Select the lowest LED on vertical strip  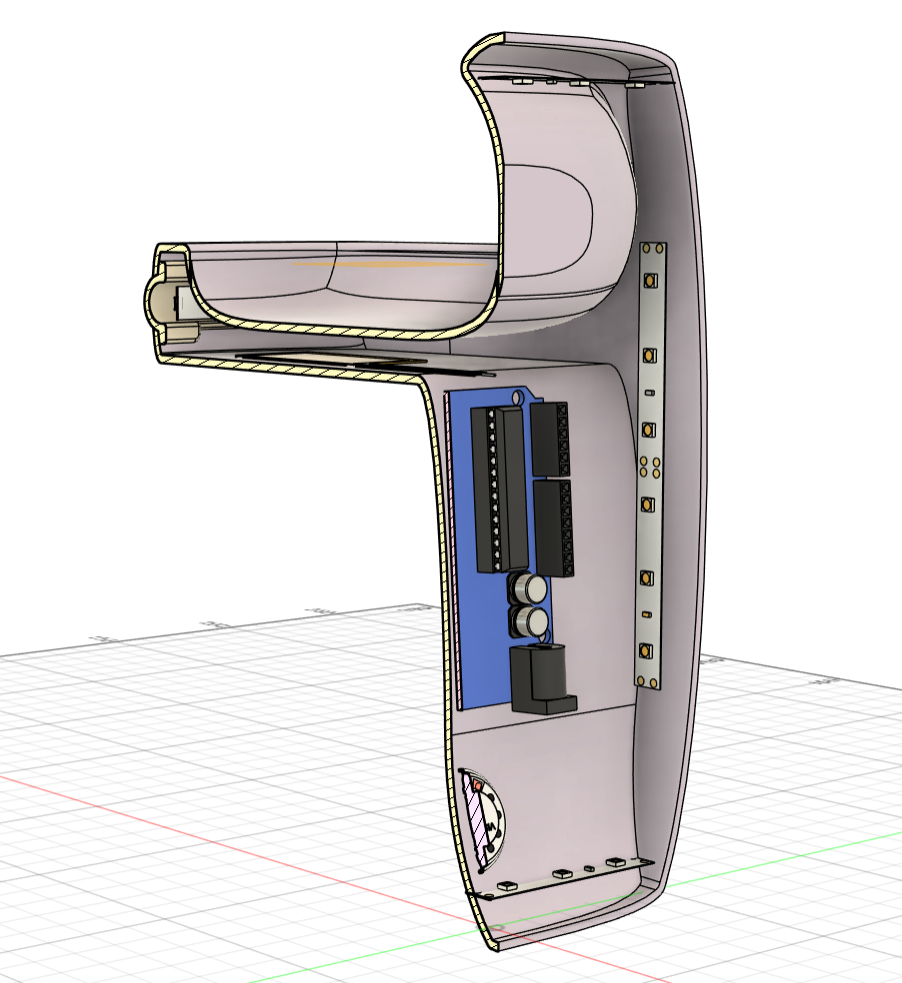point(648,650)
